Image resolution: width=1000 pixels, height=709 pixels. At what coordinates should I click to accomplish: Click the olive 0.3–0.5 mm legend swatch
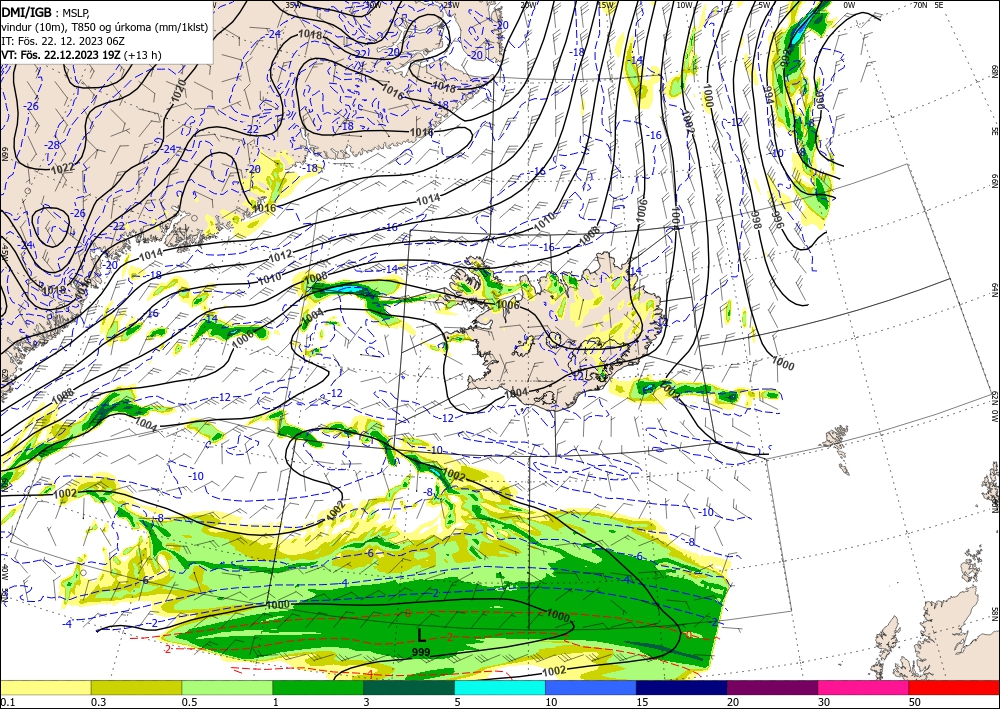pyautogui.click(x=136, y=687)
